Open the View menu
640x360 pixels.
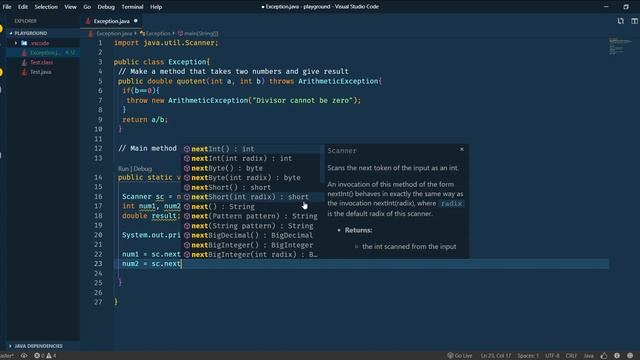click(x=70, y=7)
